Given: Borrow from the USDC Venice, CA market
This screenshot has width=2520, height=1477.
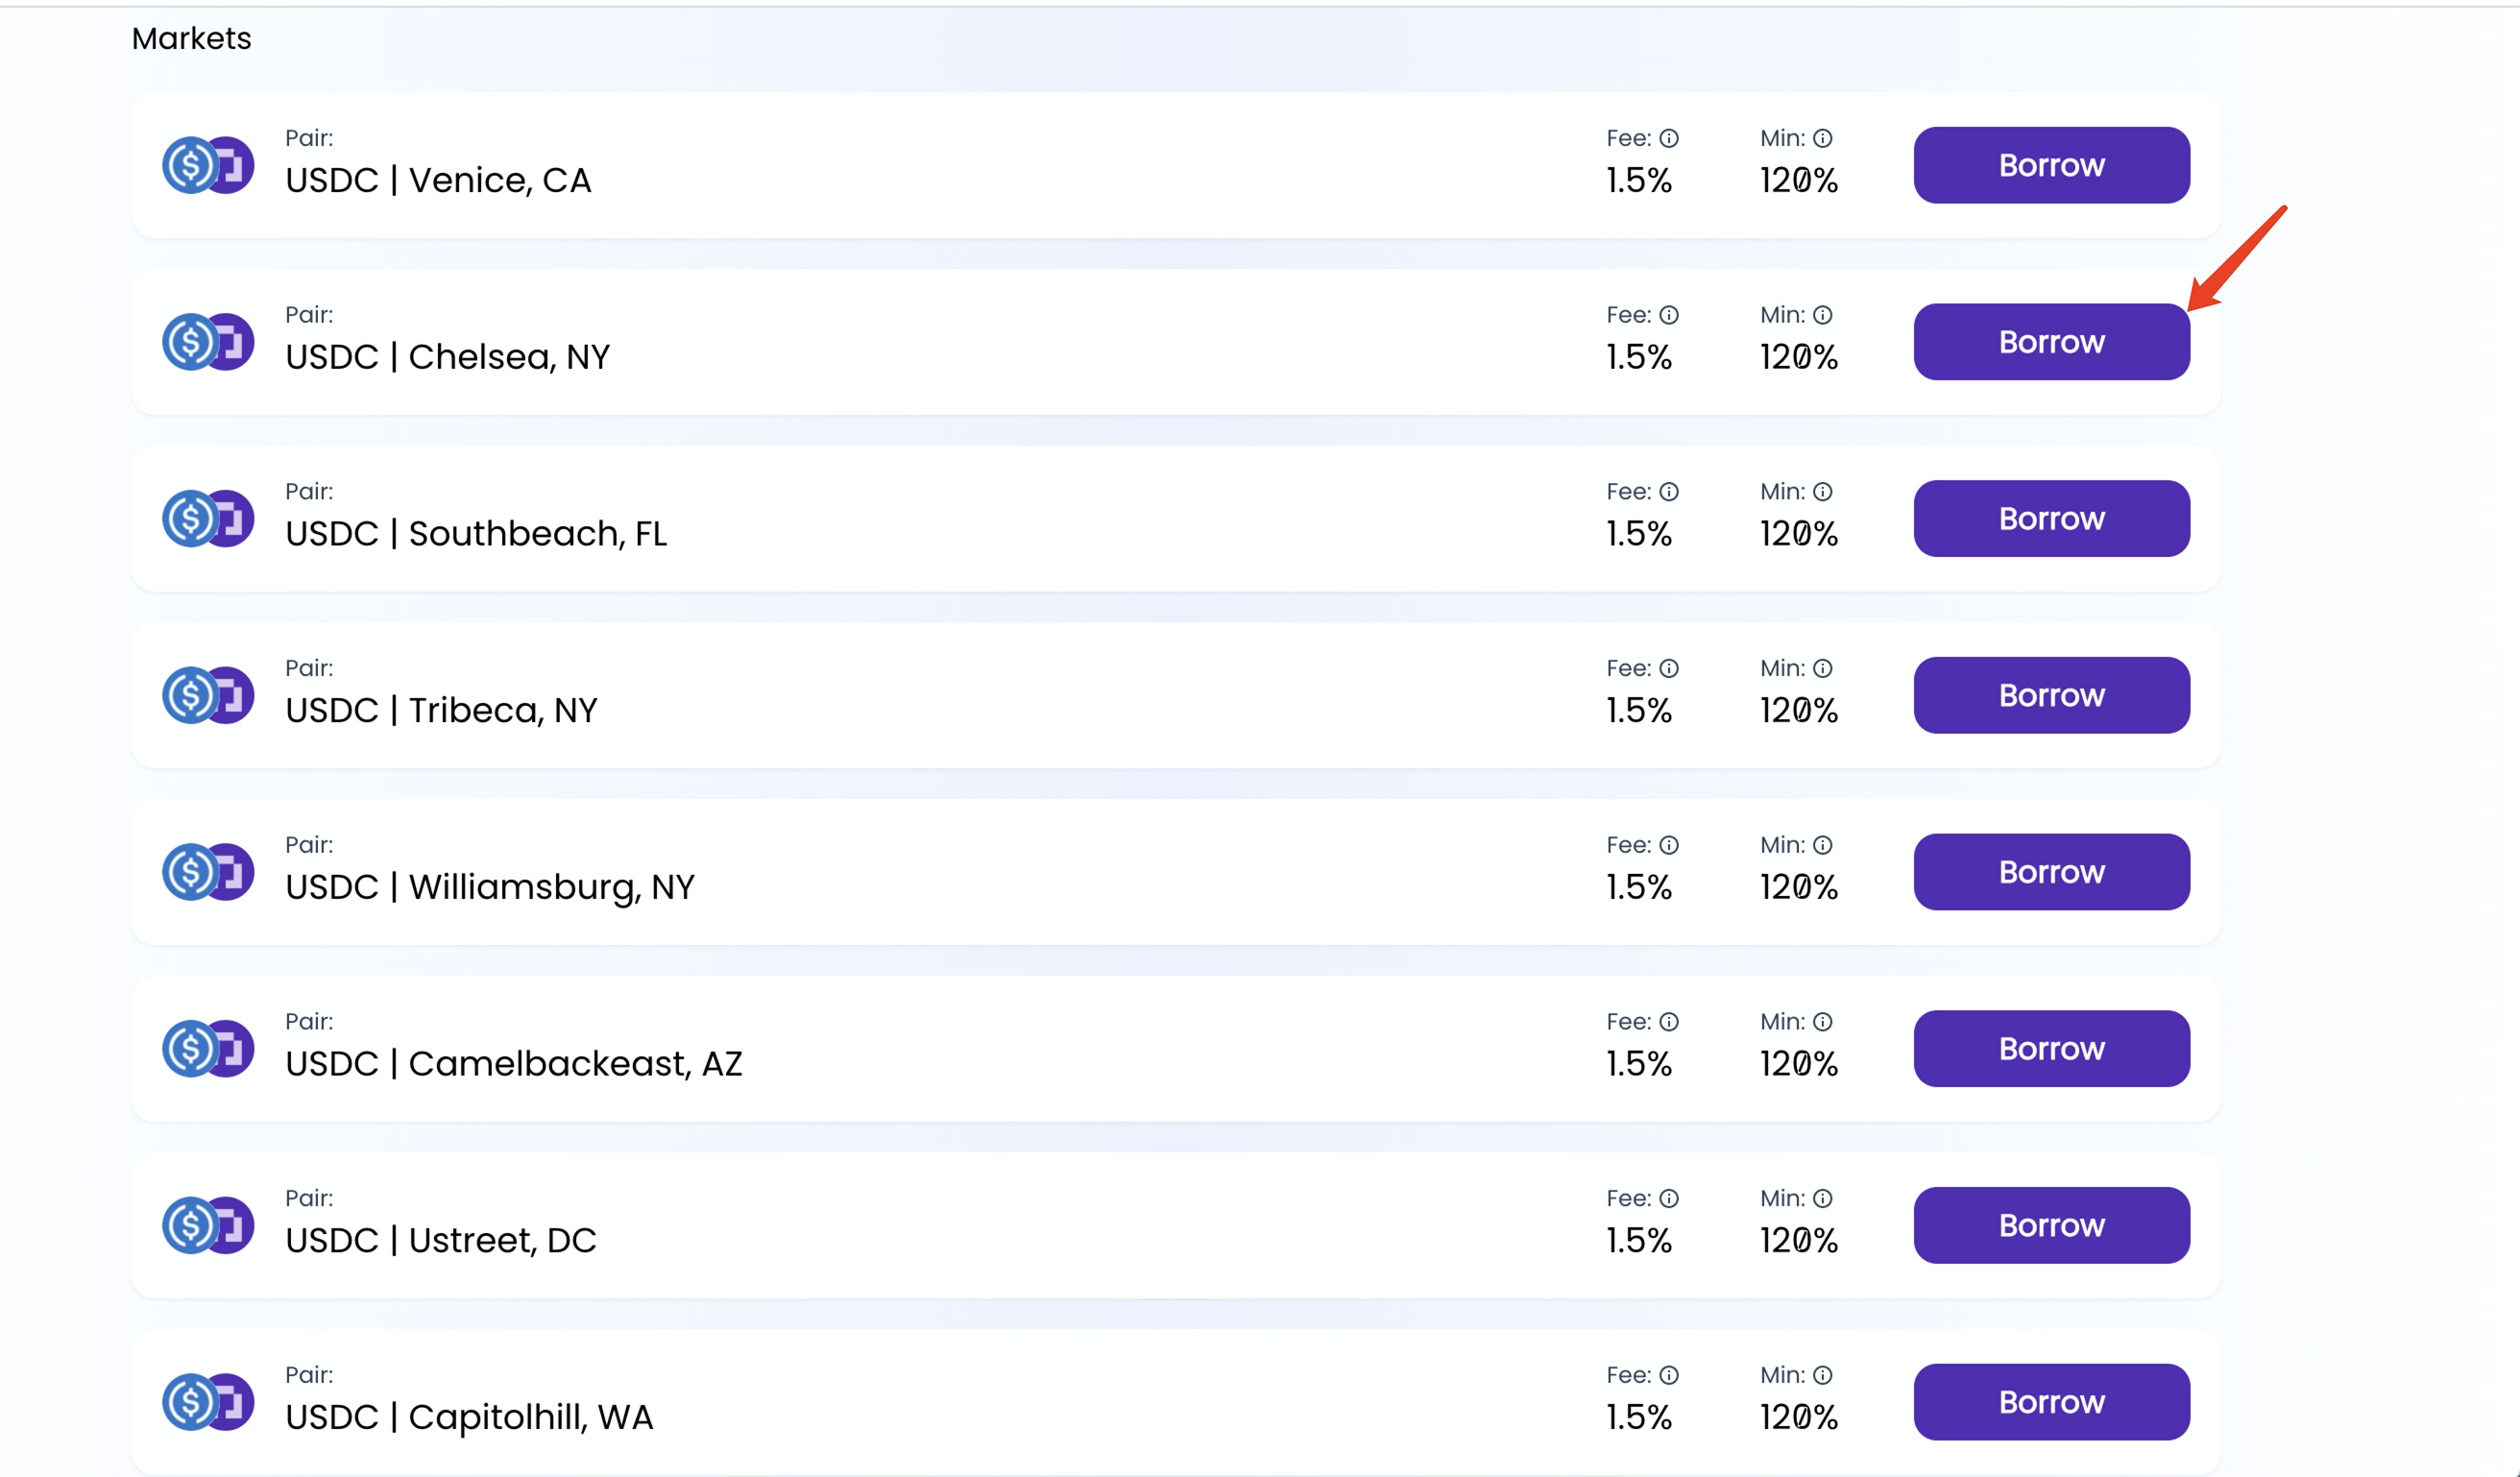Looking at the screenshot, I should (x=2051, y=165).
